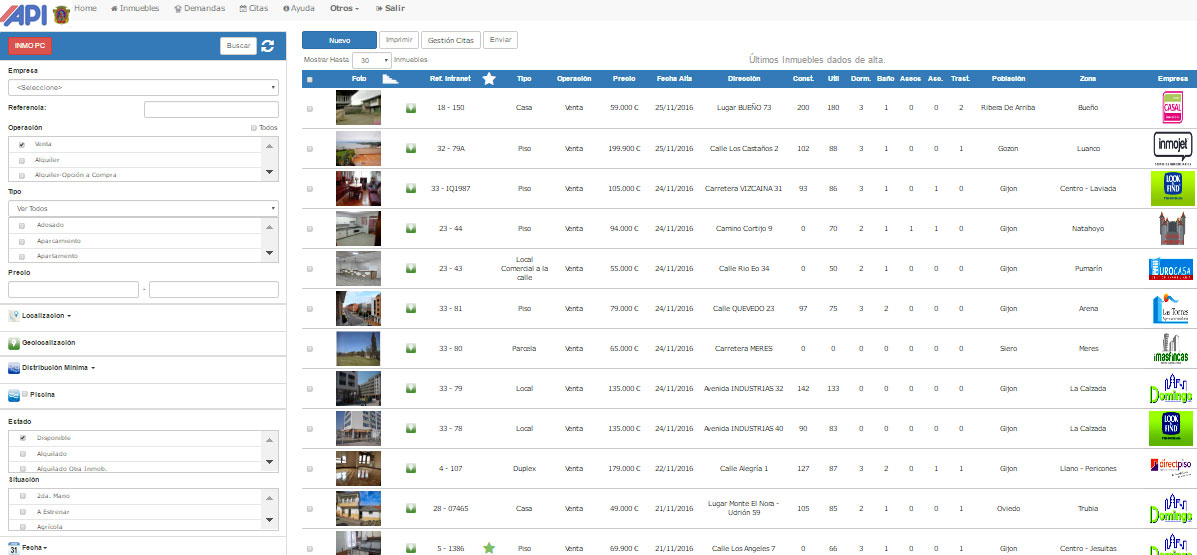Image resolution: width=1197 pixels, height=555 pixels.
Task: Tick the Todos operación checkbox
Action: pyautogui.click(x=253, y=128)
